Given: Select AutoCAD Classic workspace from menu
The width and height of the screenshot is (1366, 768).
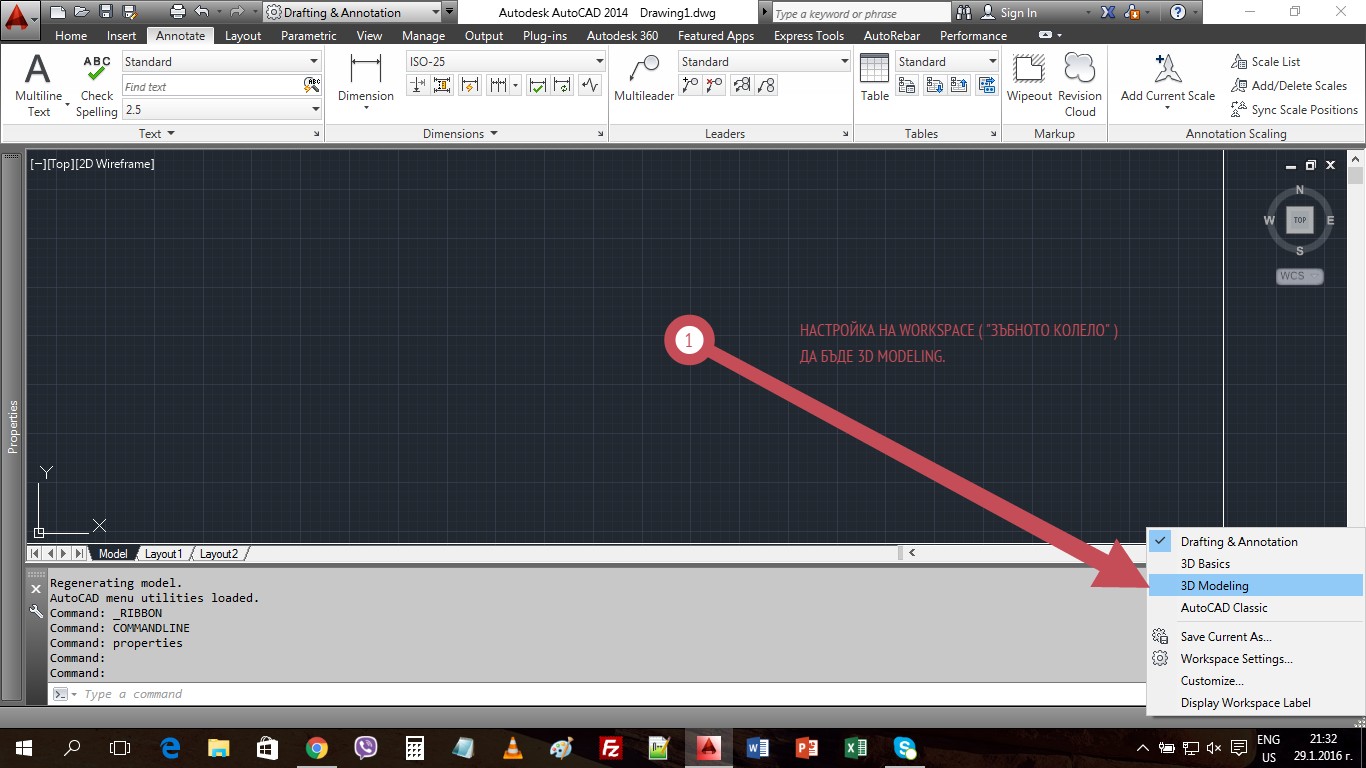Looking at the screenshot, I should point(1256,608).
